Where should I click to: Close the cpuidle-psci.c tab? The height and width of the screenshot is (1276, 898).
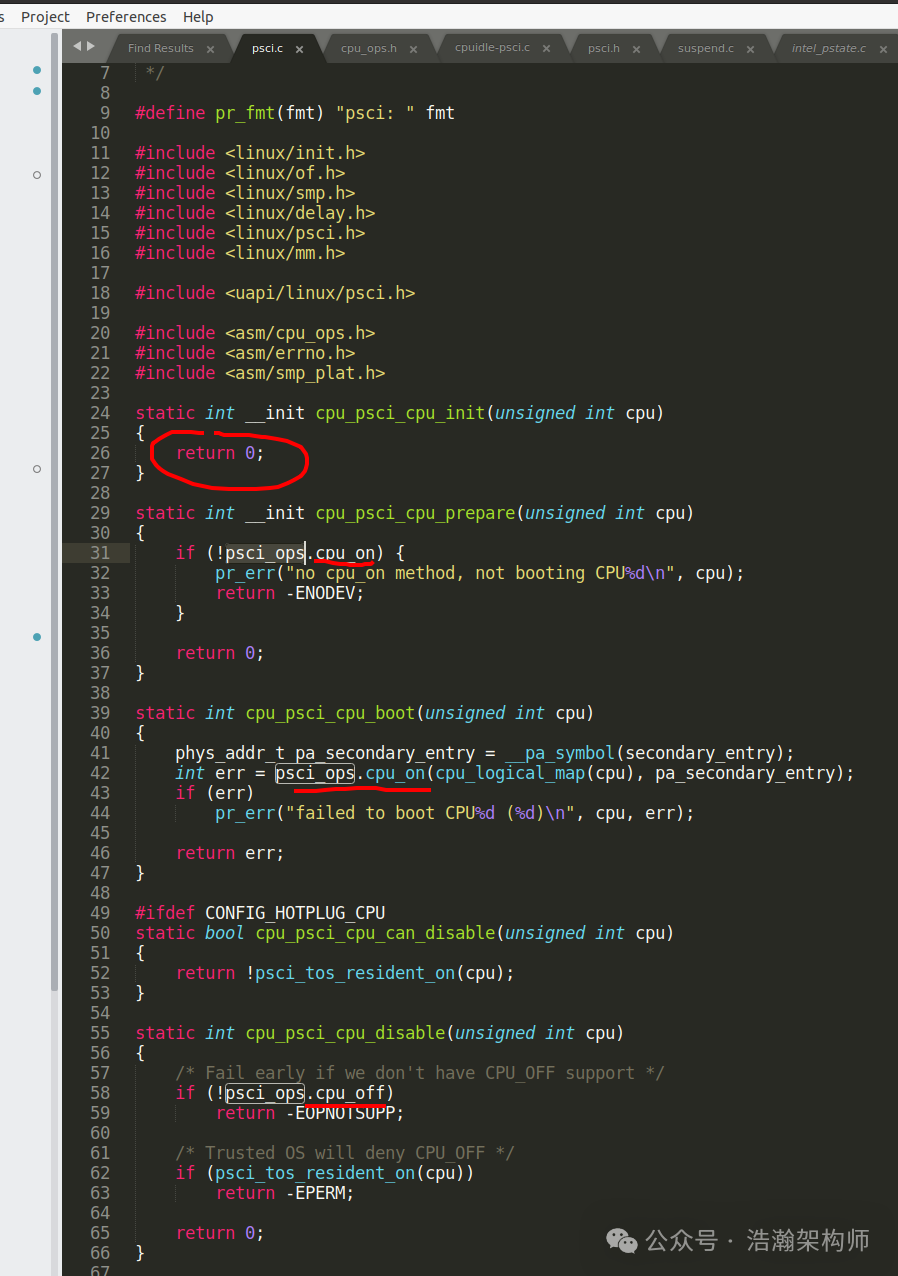coord(546,49)
